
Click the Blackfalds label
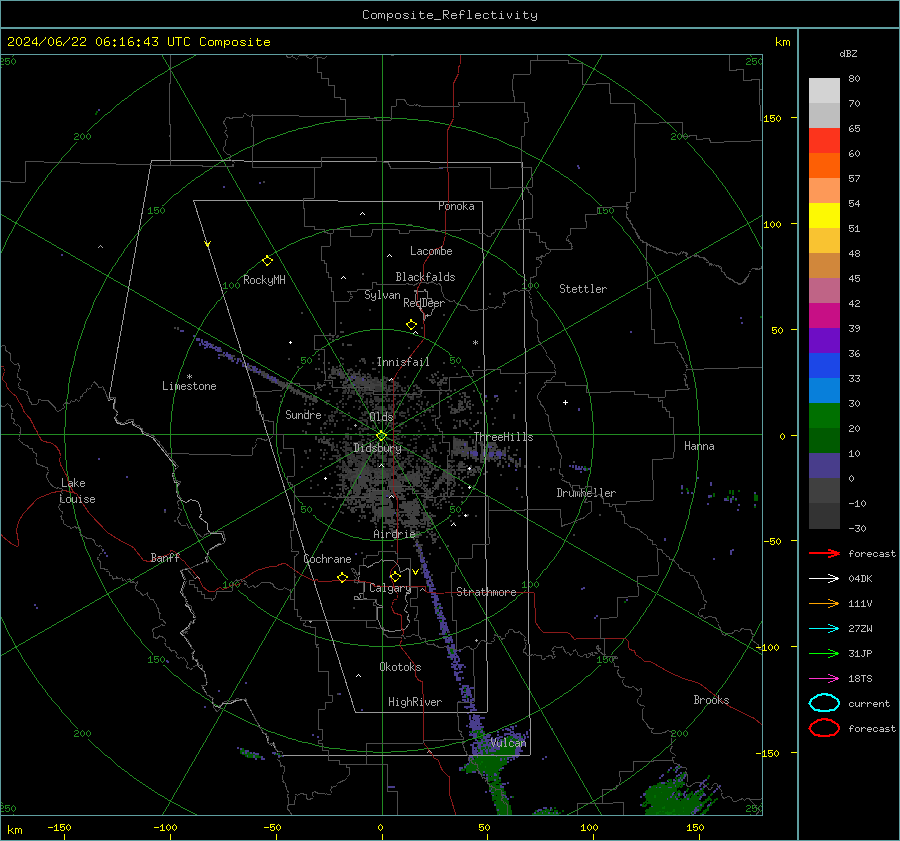[x=425, y=277]
